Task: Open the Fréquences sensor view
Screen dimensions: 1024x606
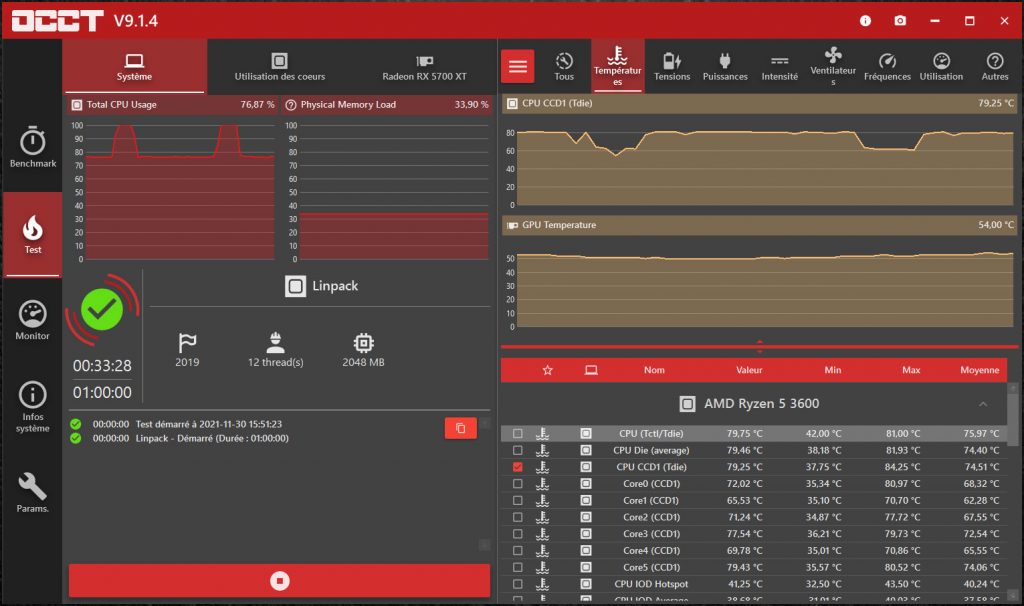Action: [x=887, y=64]
